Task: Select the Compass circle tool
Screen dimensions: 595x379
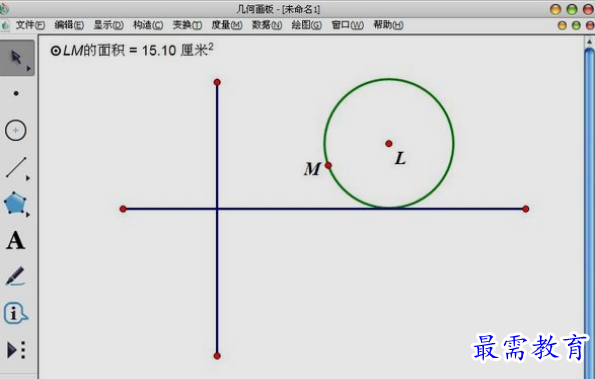Action: coord(16,131)
